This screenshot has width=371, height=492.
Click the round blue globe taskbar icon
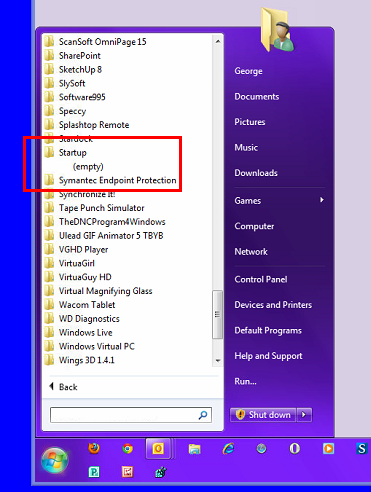tap(261, 449)
